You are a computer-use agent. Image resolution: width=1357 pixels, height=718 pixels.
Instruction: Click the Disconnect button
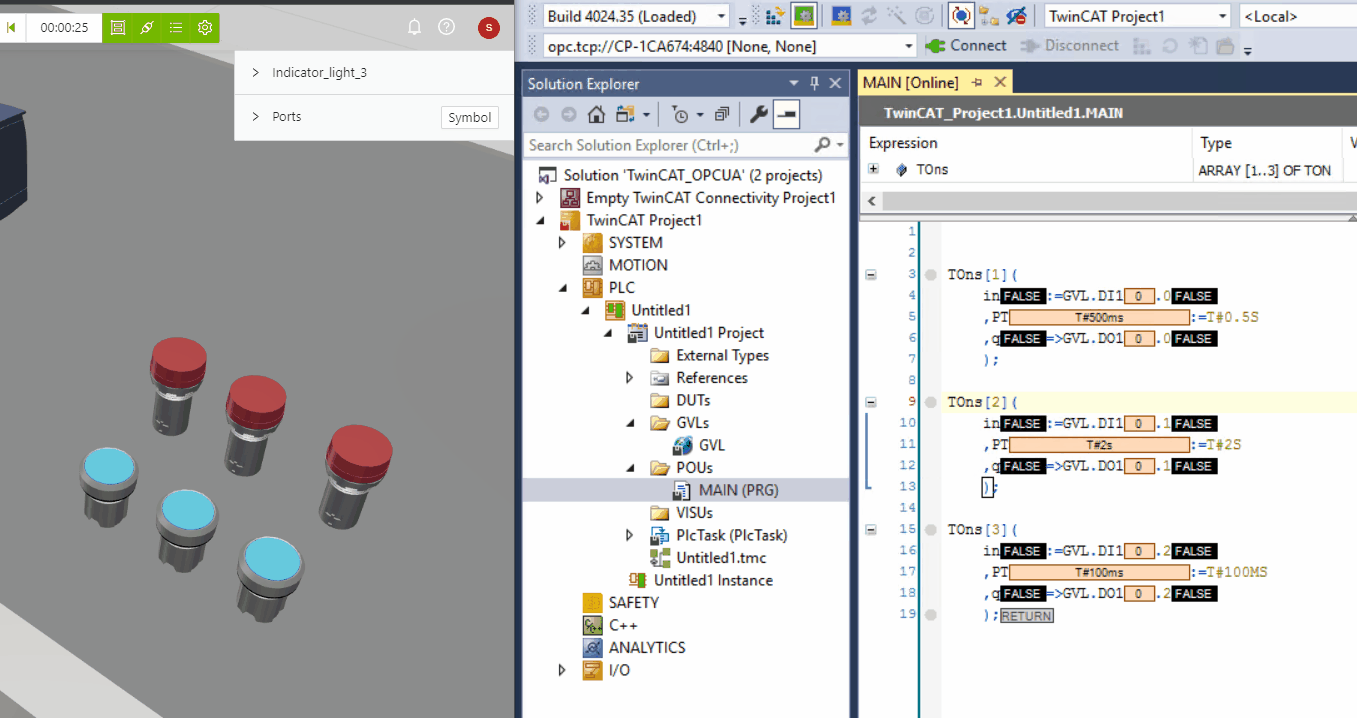[x=1069, y=46]
